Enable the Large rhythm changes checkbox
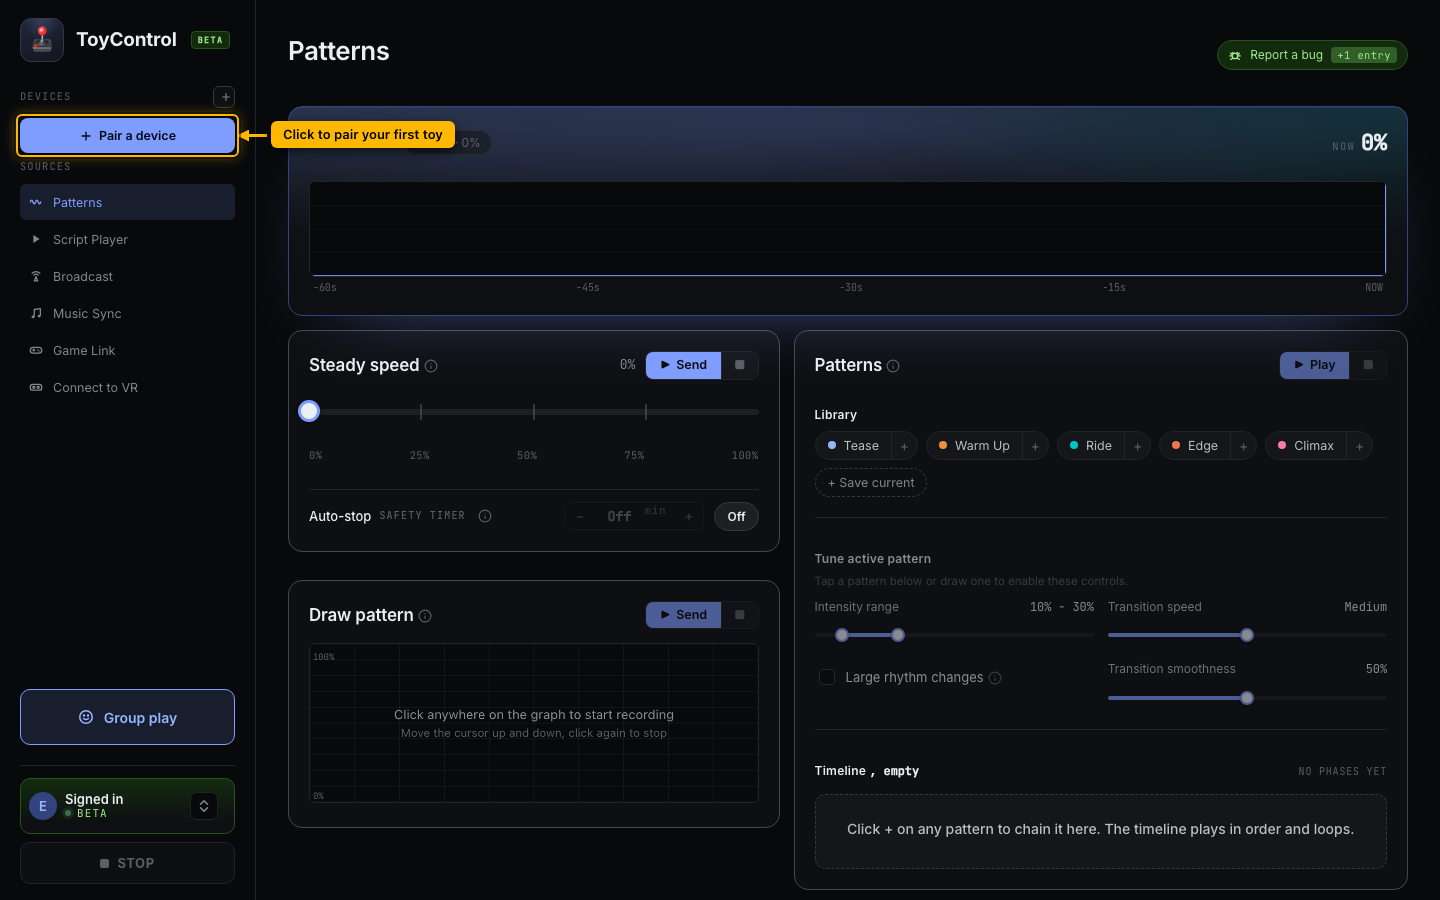Viewport: 1440px width, 900px height. [827, 677]
